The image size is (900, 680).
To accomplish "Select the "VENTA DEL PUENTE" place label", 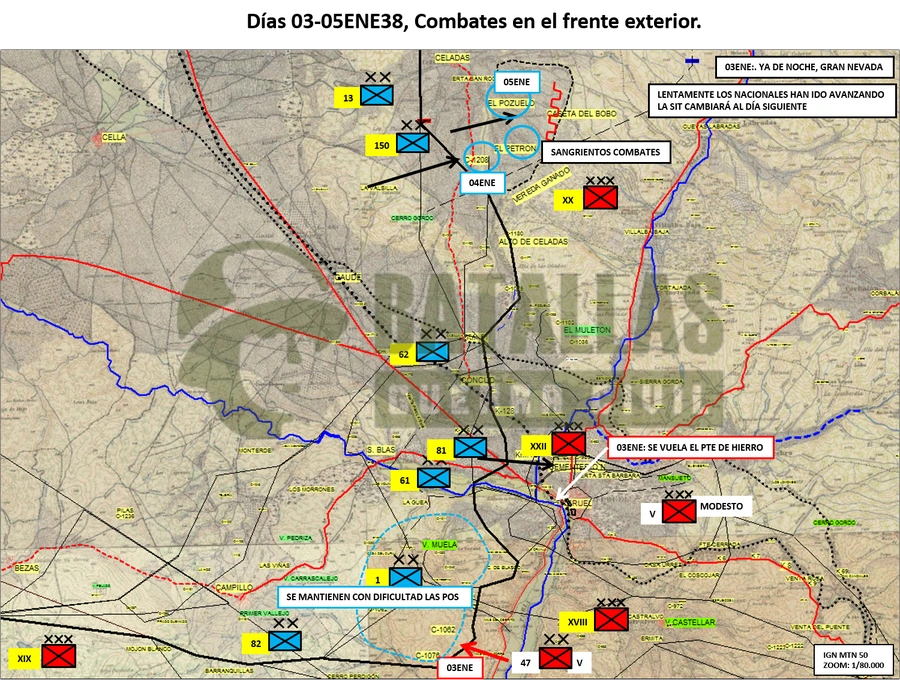I will pyautogui.click(x=822, y=627).
